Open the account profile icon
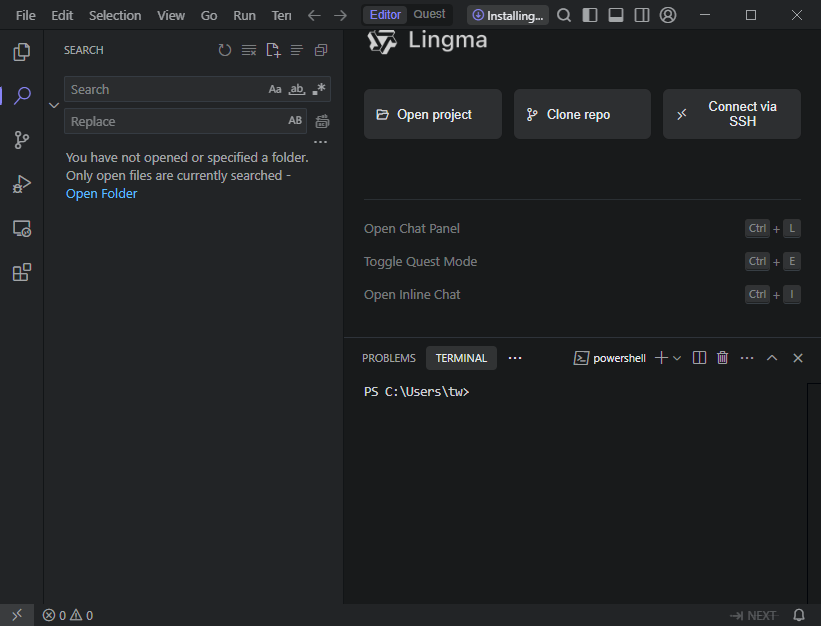This screenshot has width=821, height=626. pyautogui.click(x=668, y=15)
